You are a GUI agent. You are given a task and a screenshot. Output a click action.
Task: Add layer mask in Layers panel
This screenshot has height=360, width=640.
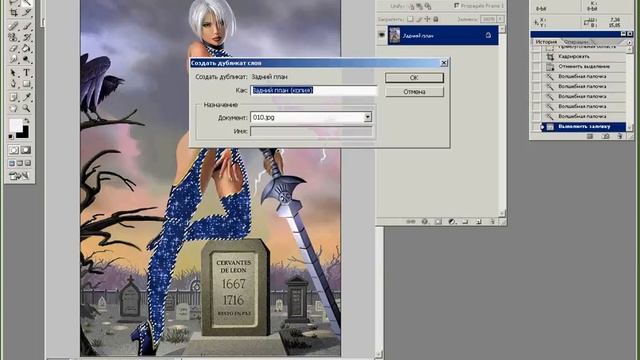(x=438, y=222)
